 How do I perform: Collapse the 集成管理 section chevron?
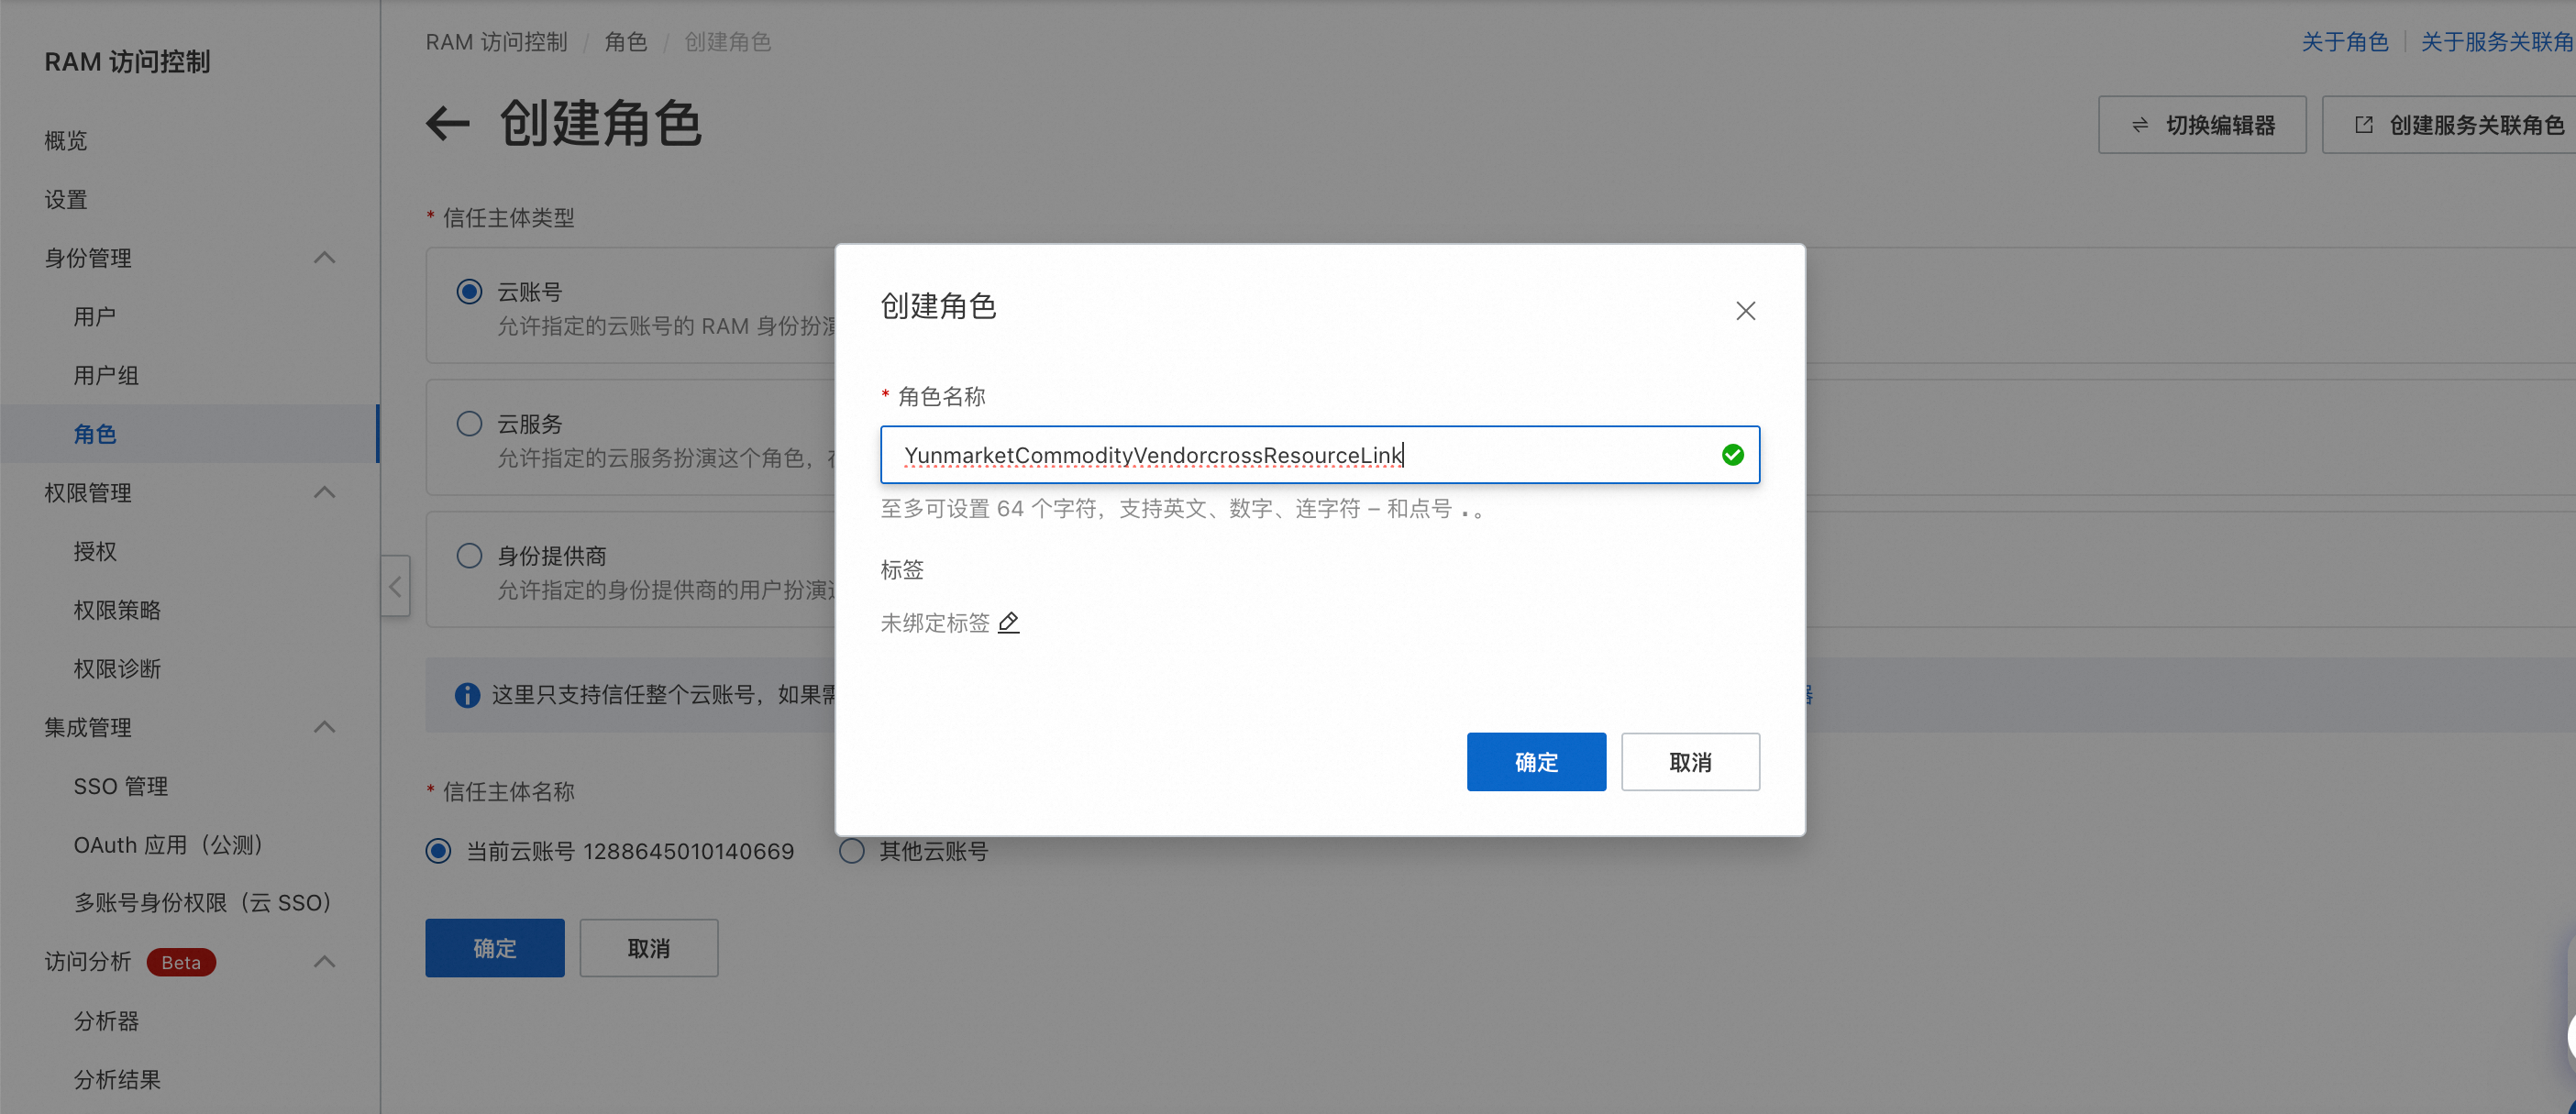click(x=324, y=727)
